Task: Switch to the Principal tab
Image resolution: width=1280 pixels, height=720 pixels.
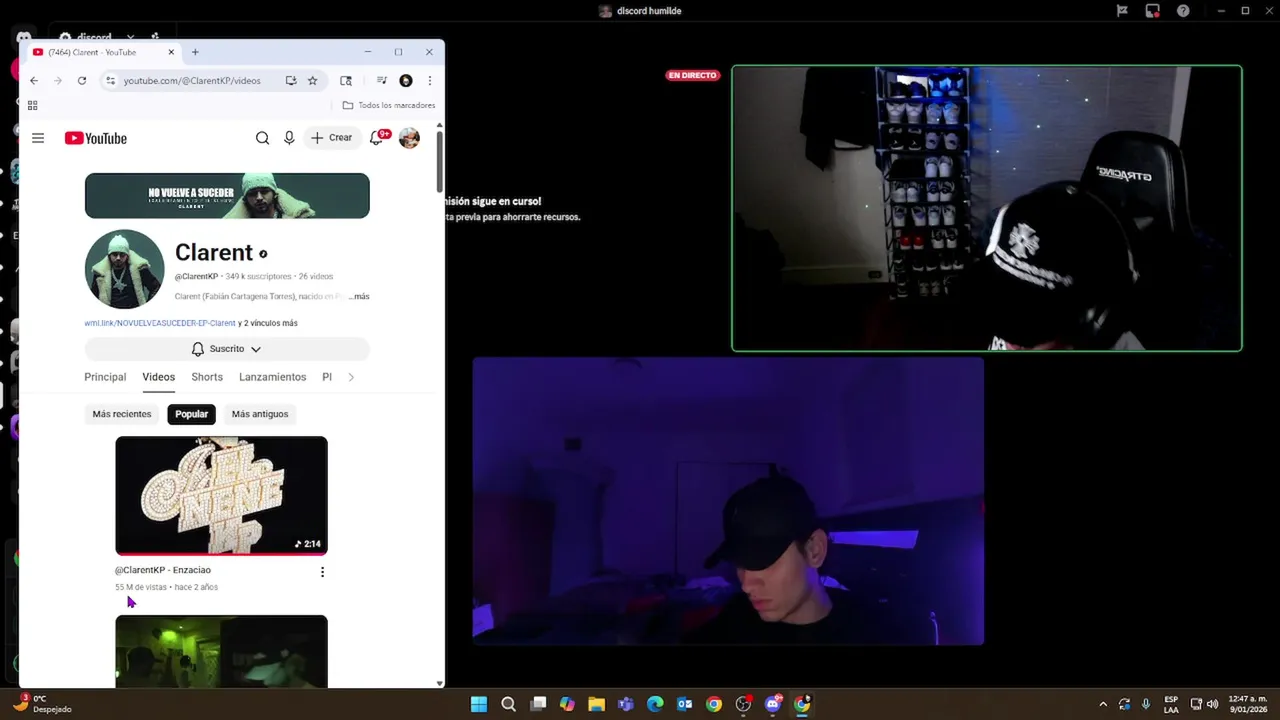Action: (x=105, y=377)
